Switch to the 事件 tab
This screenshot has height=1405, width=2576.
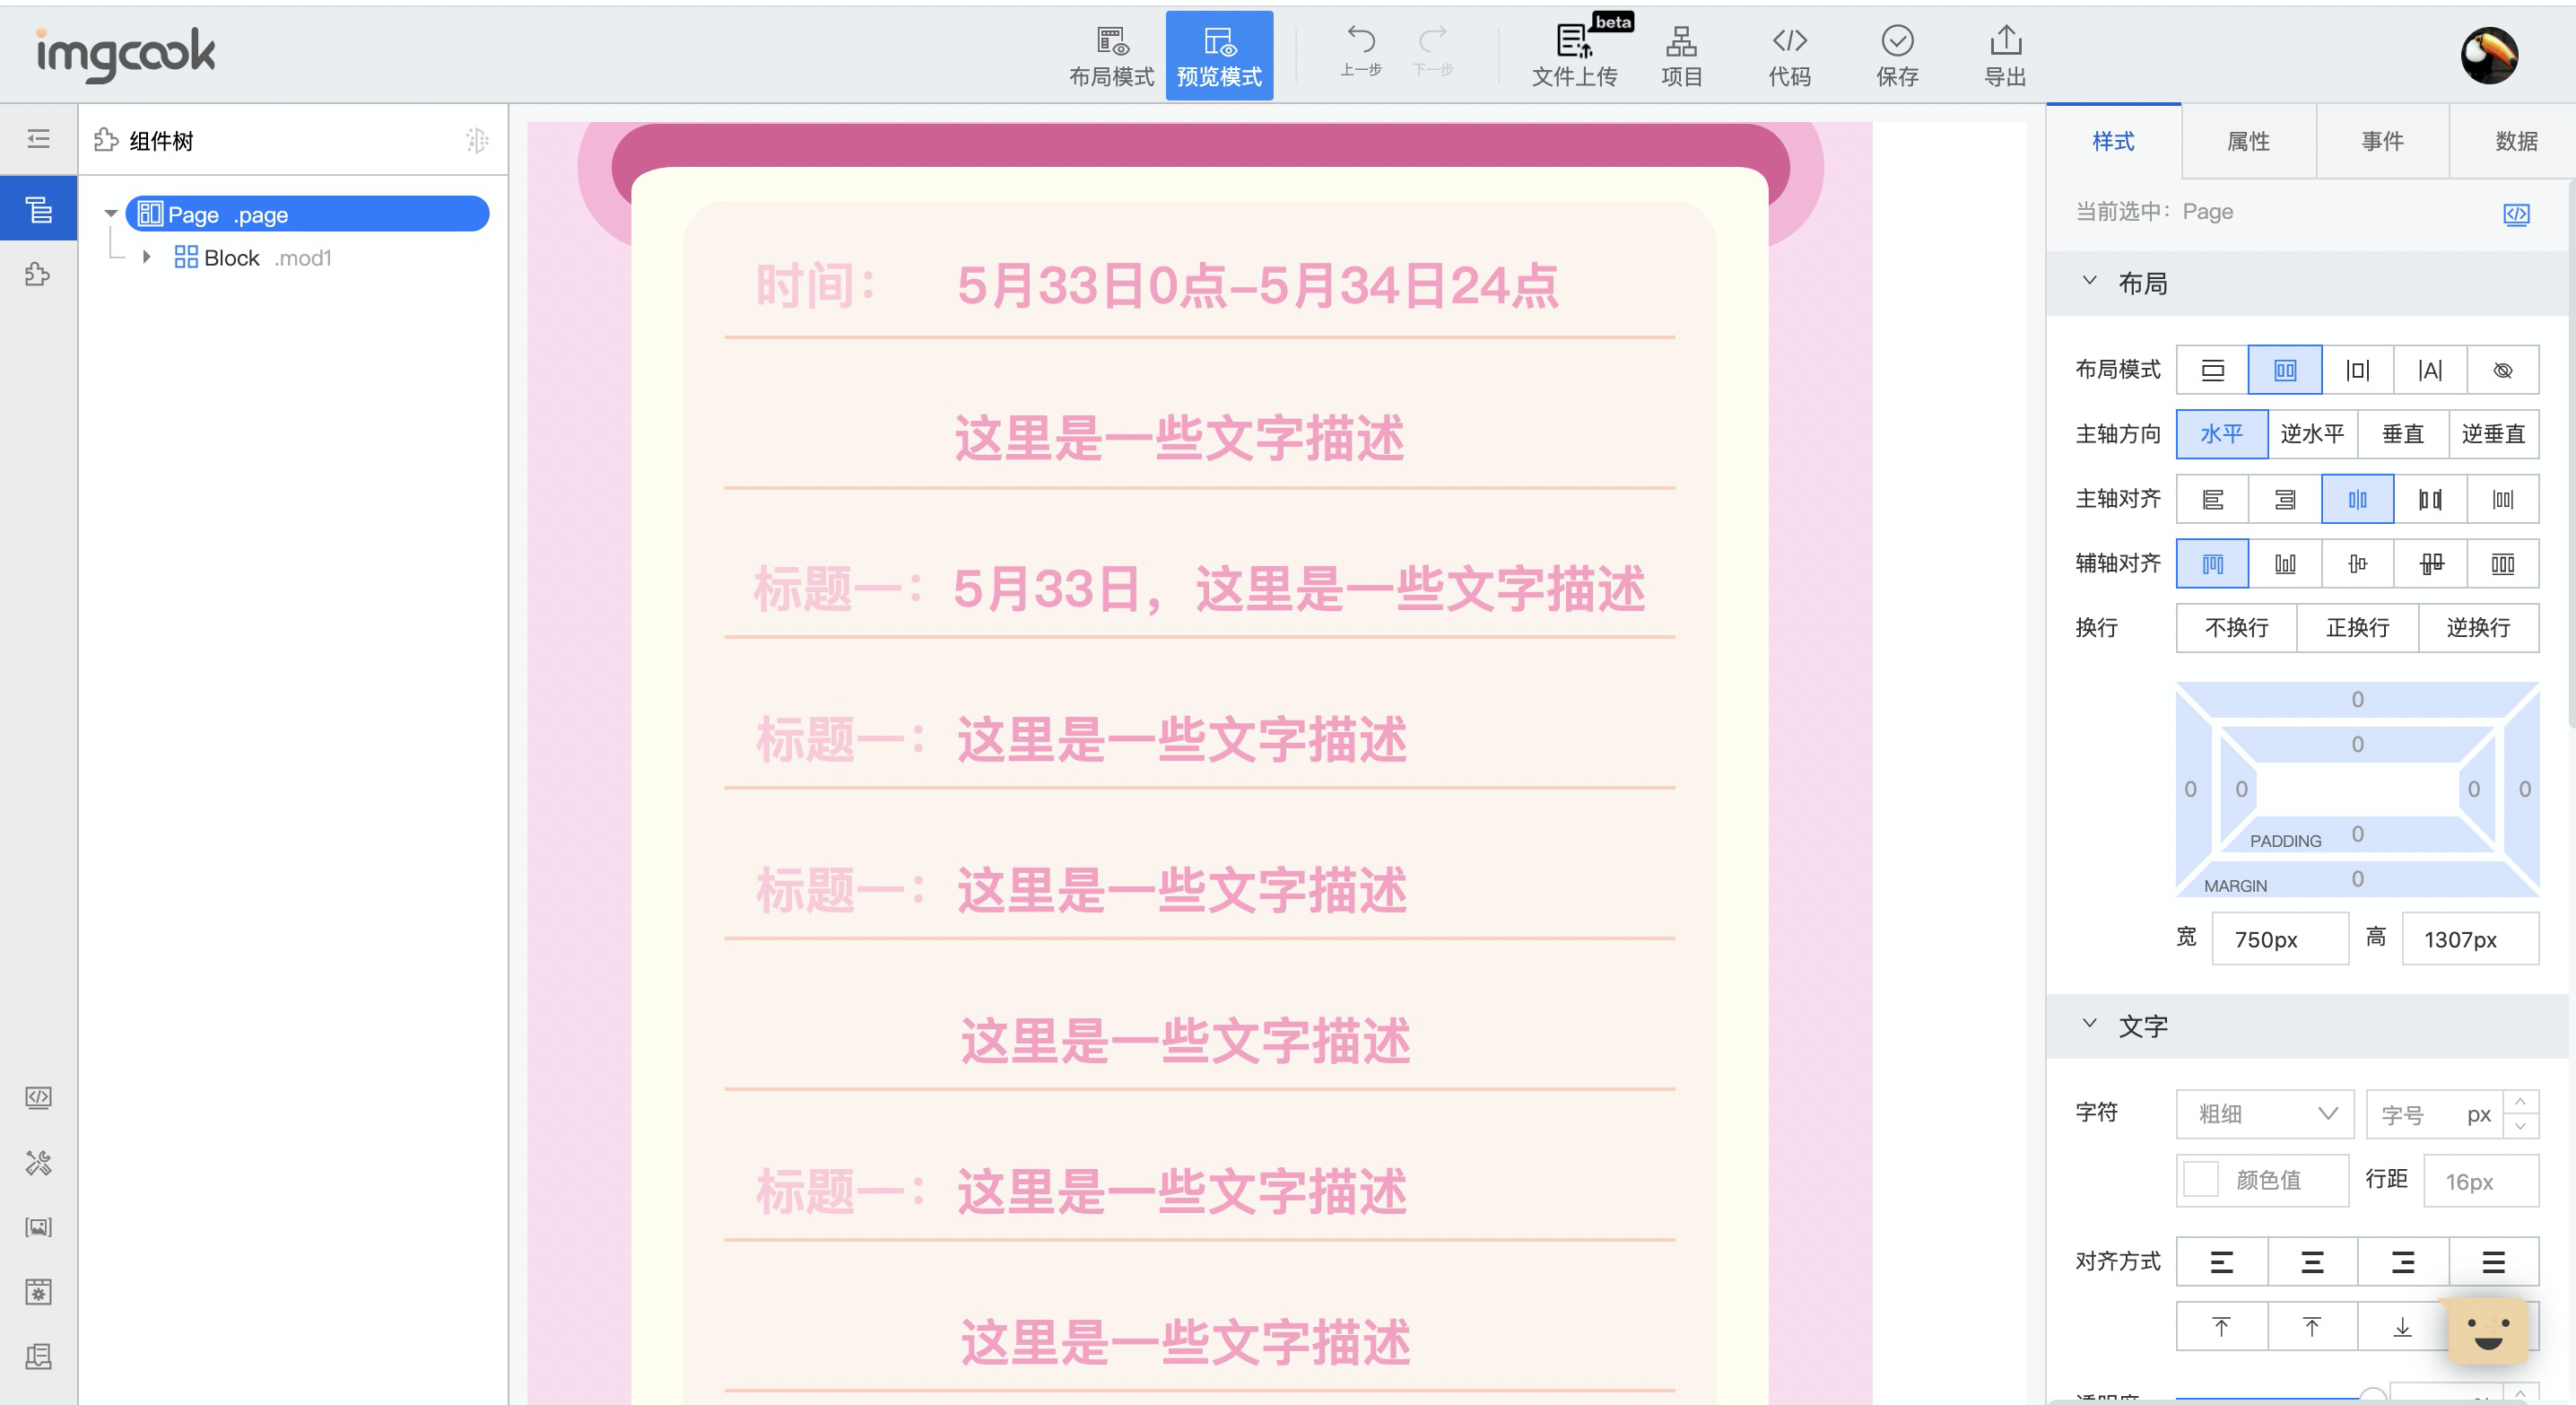pyautogui.click(x=2382, y=141)
